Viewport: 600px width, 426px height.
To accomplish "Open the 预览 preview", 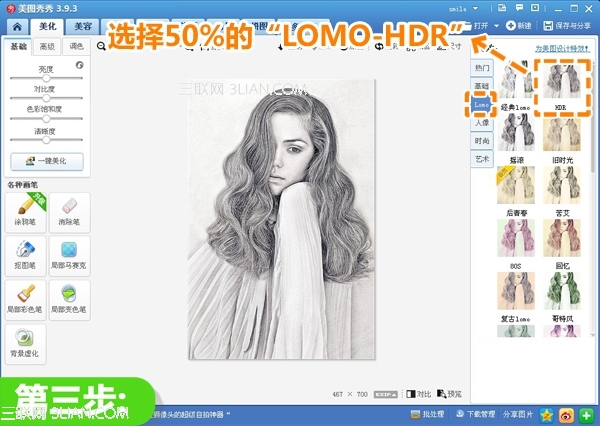I will tap(449, 394).
